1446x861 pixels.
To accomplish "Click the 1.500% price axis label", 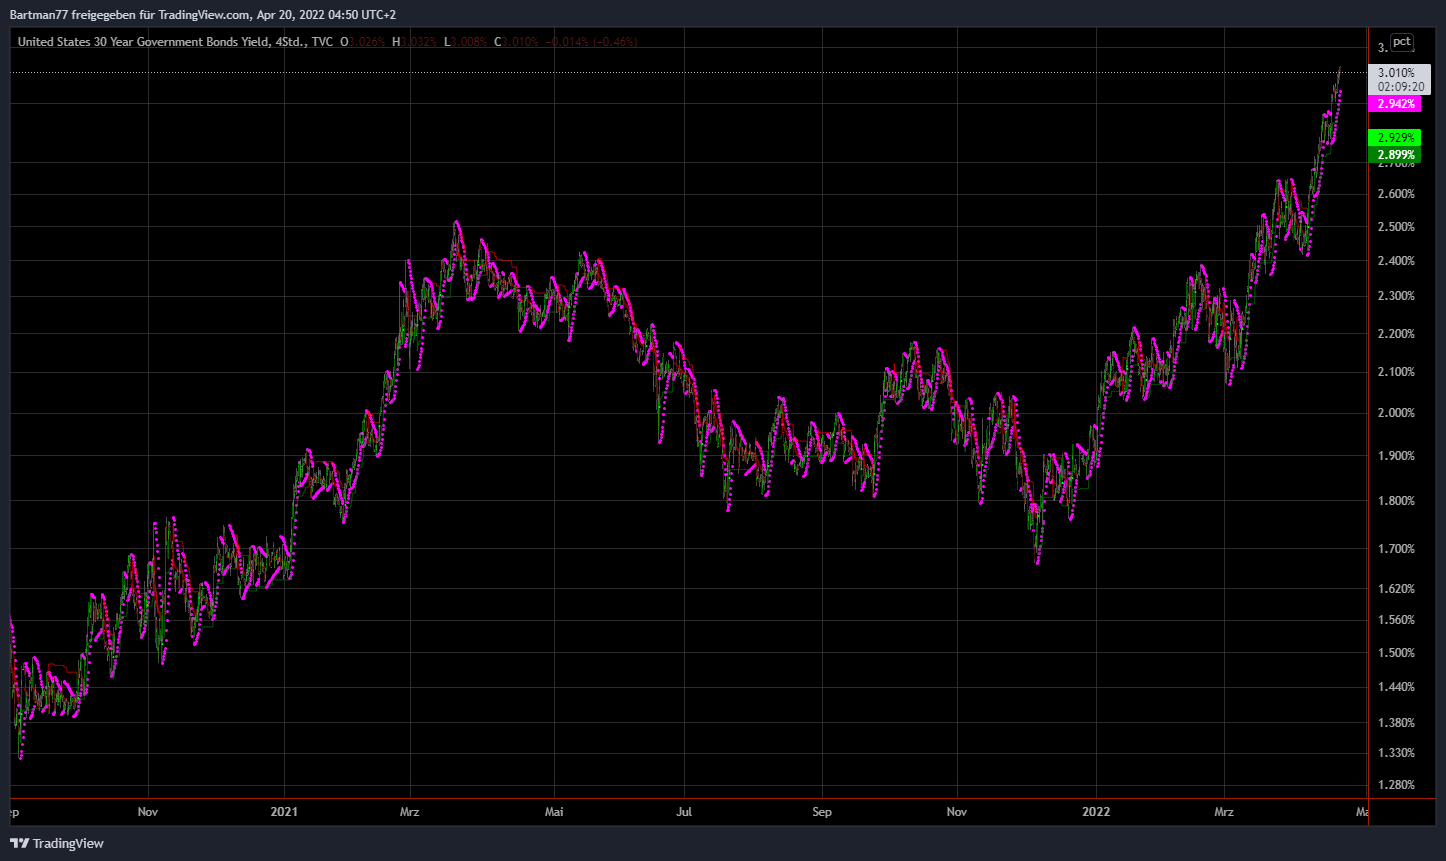I will pos(1396,653).
